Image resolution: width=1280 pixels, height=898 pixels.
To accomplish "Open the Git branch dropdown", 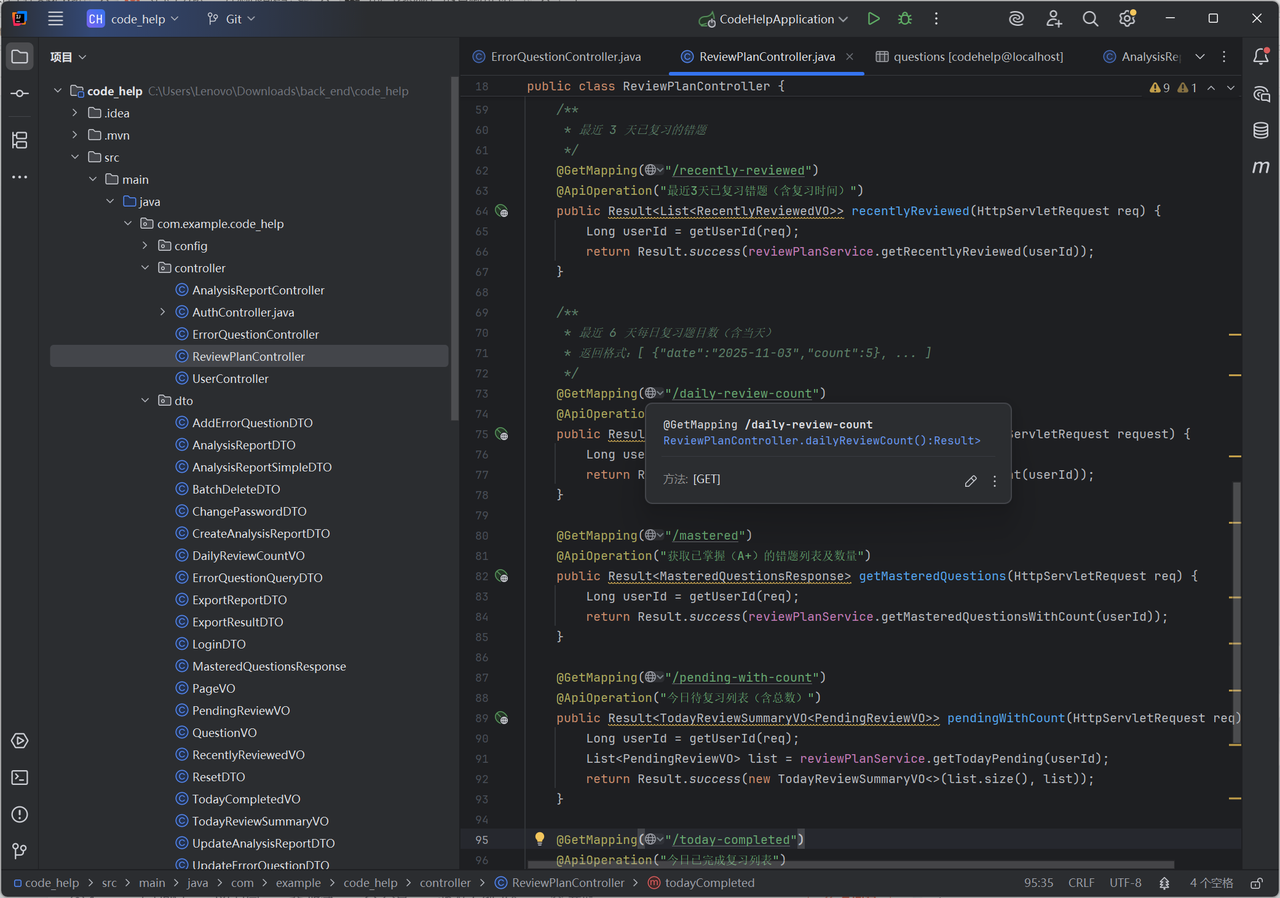I will coord(231,19).
